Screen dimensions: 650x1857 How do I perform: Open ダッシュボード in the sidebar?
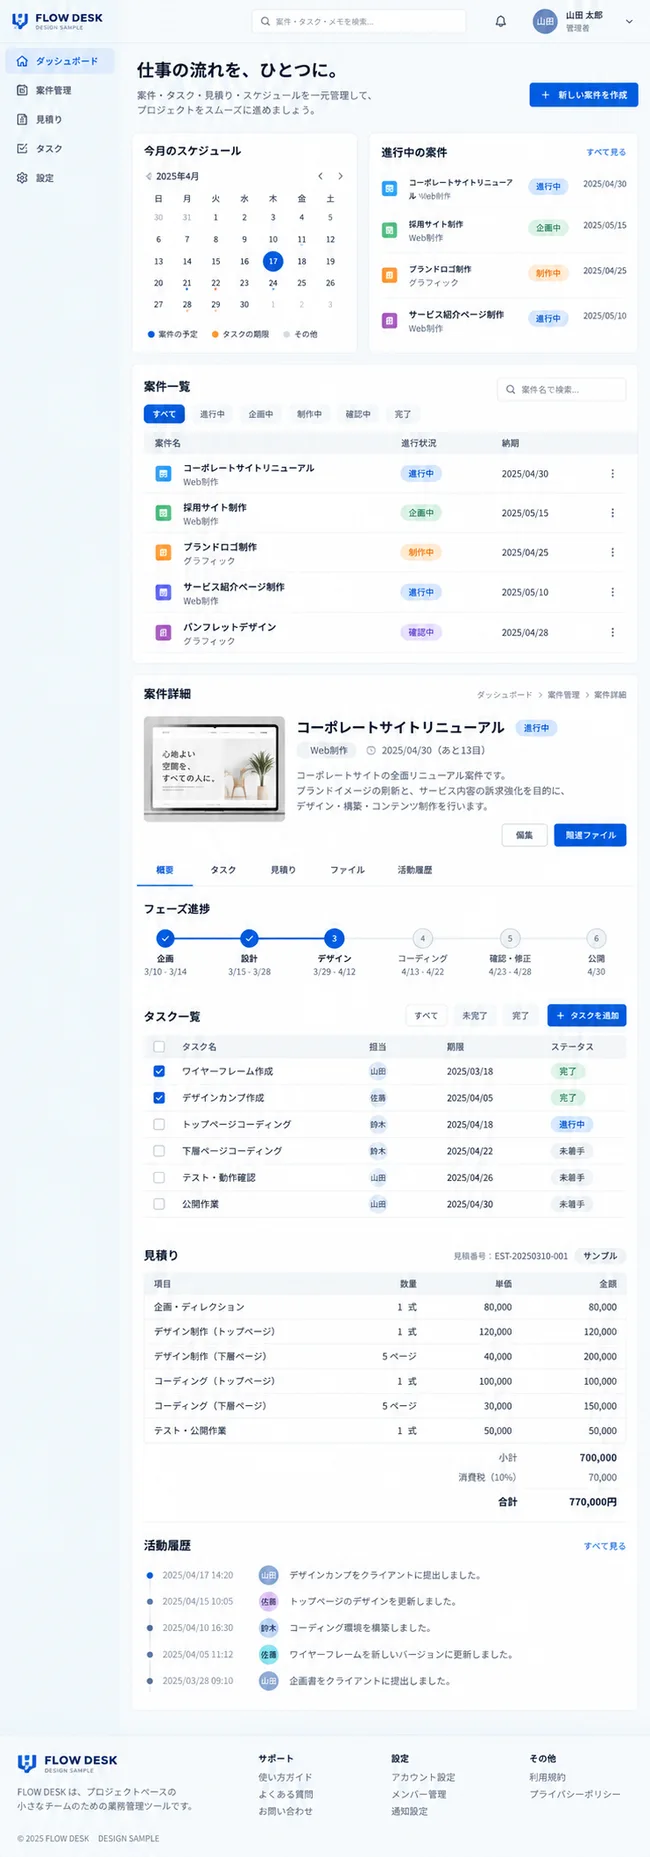pos(59,61)
